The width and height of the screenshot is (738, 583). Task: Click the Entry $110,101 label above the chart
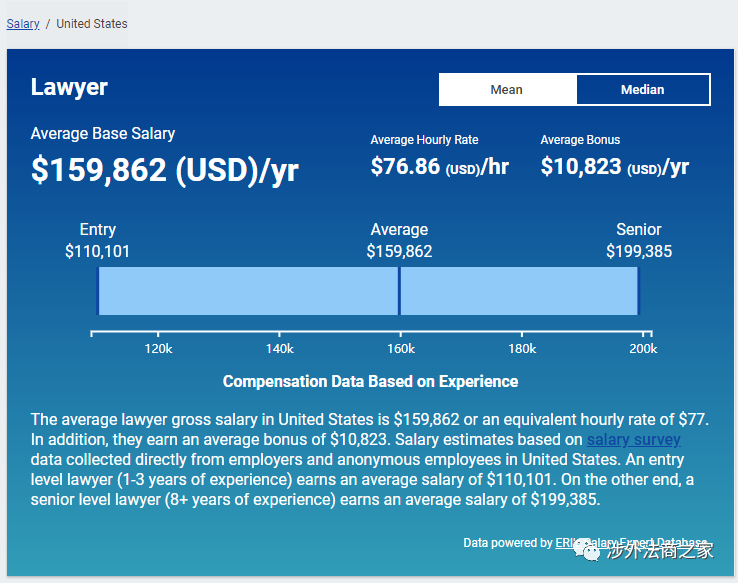(98, 241)
